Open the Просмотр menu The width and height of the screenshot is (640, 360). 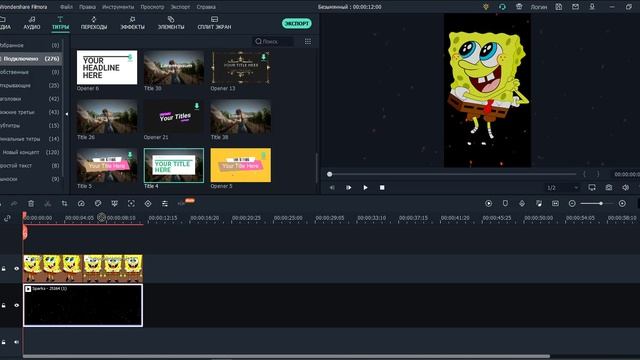coord(152,7)
